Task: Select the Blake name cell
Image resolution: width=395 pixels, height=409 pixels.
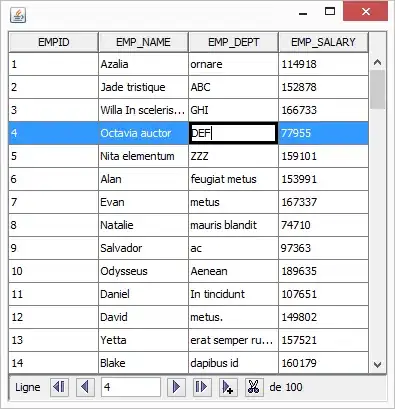Action: click(143, 363)
